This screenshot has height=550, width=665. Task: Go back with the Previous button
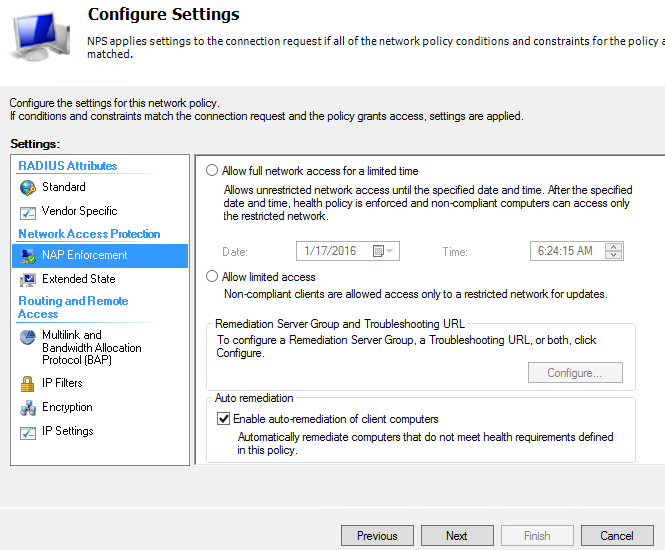click(x=377, y=536)
